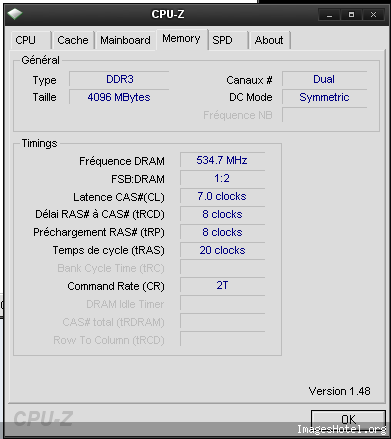
Task: Click the 20 clocks tRAS value
Action: (222, 250)
